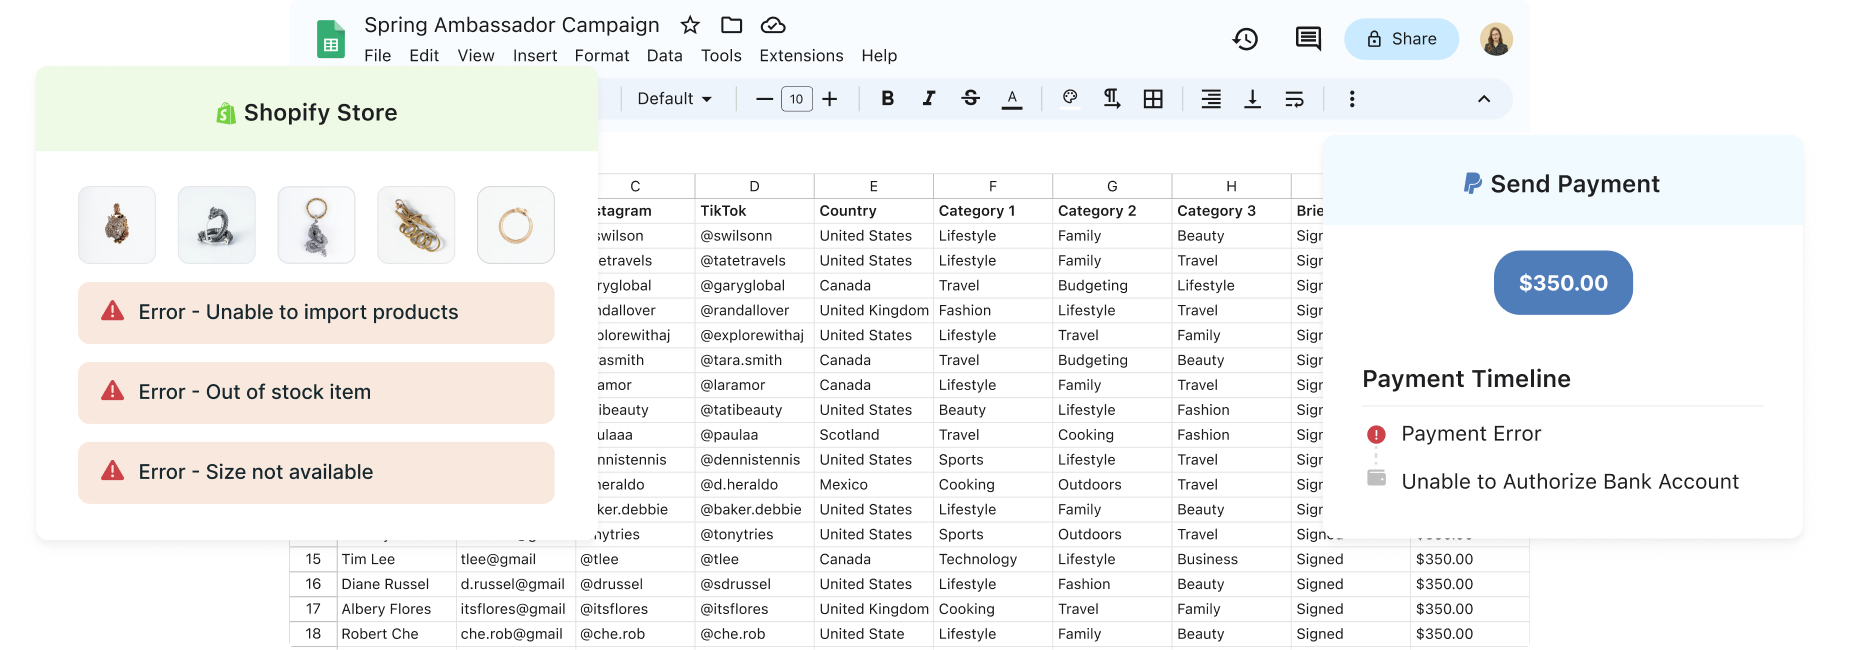Click the Share button
This screenshot has width=1855, height=650.
[1401, 39]
